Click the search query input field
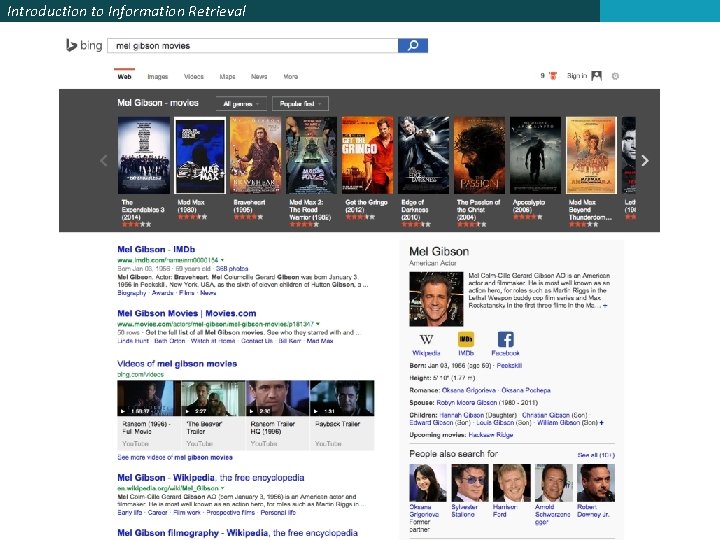 point(253,45)
